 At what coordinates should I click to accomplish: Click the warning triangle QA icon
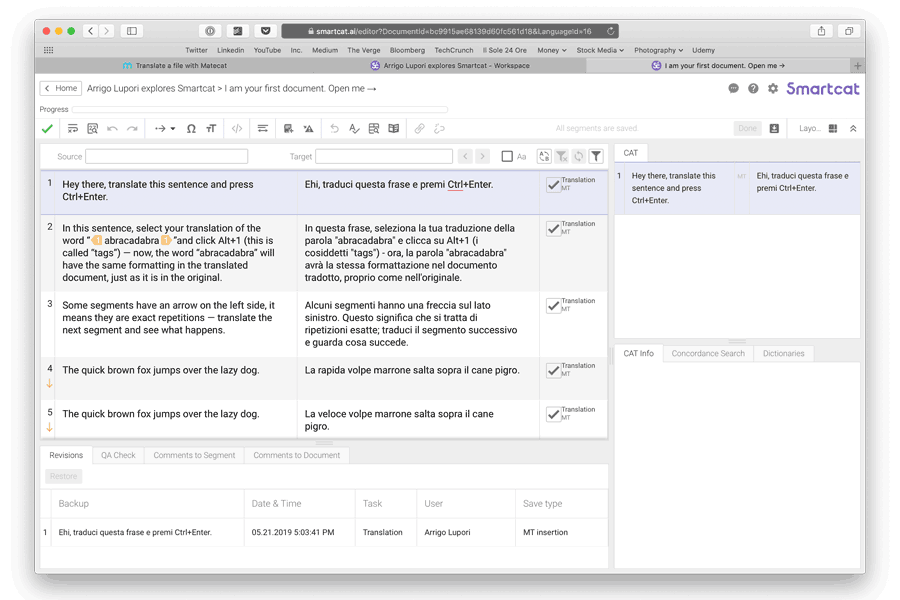point(309,129)
